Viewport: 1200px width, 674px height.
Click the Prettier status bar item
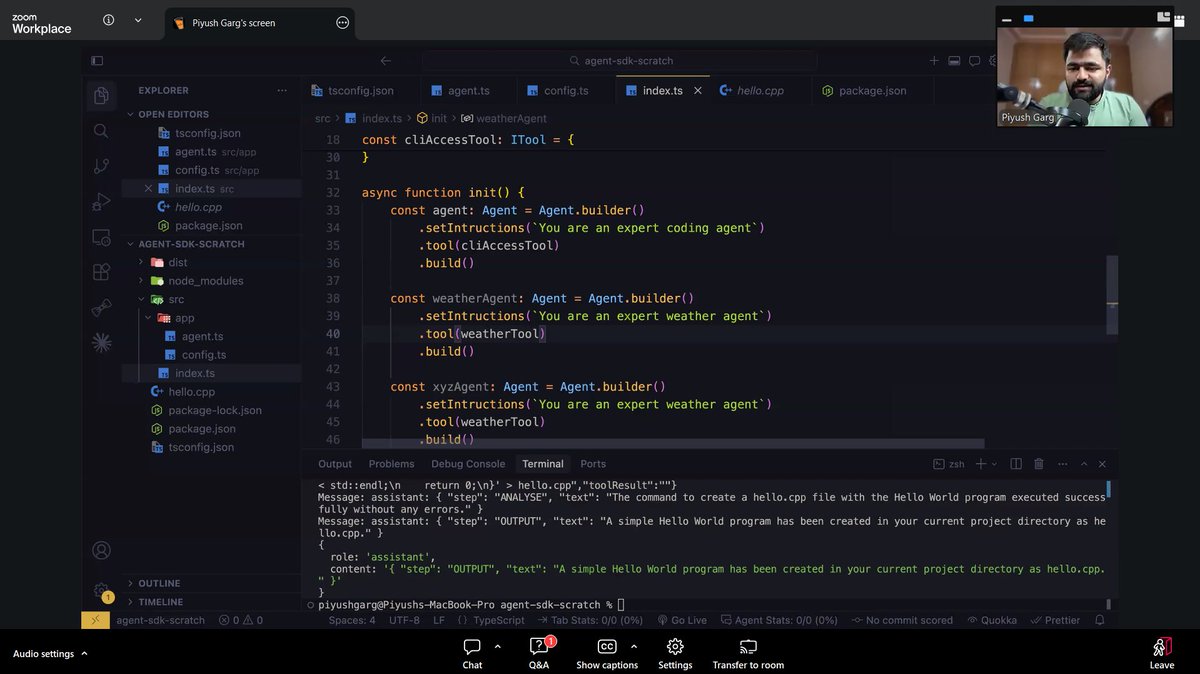pyautogui.click(x=1055, y=620)
